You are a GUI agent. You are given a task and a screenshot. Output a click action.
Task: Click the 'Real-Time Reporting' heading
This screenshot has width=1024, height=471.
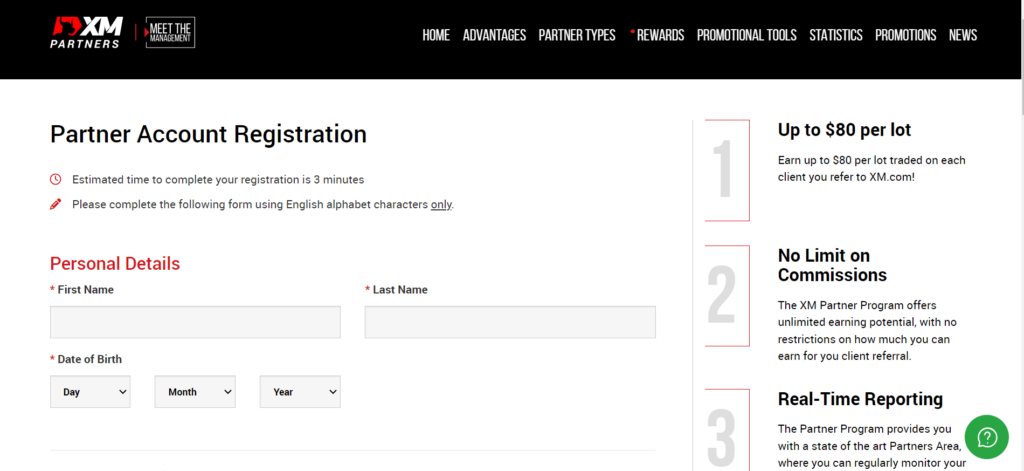pos(860,399)
